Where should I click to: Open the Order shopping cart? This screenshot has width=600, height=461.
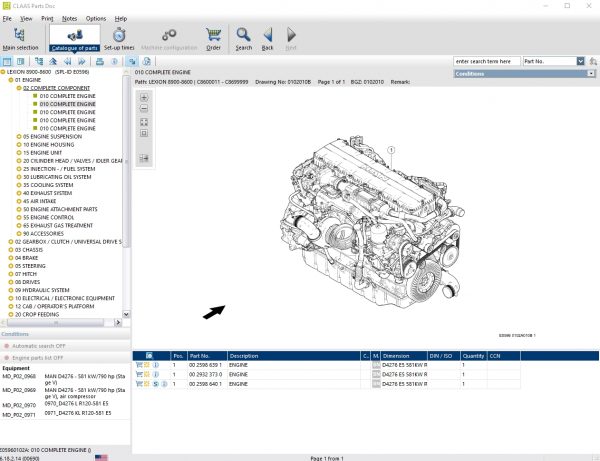pos(213,35)
